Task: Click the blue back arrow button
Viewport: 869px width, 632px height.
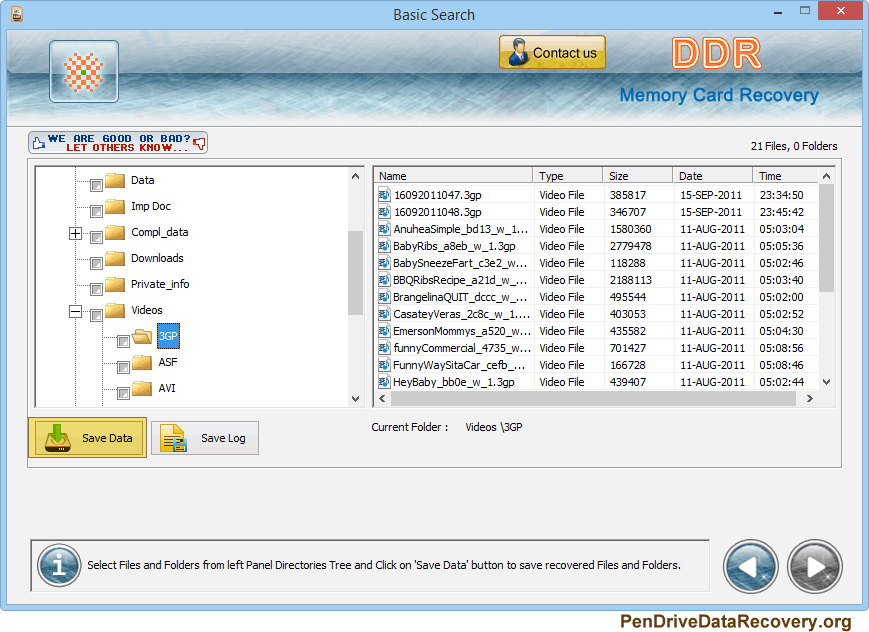Action: click(750, 567)
